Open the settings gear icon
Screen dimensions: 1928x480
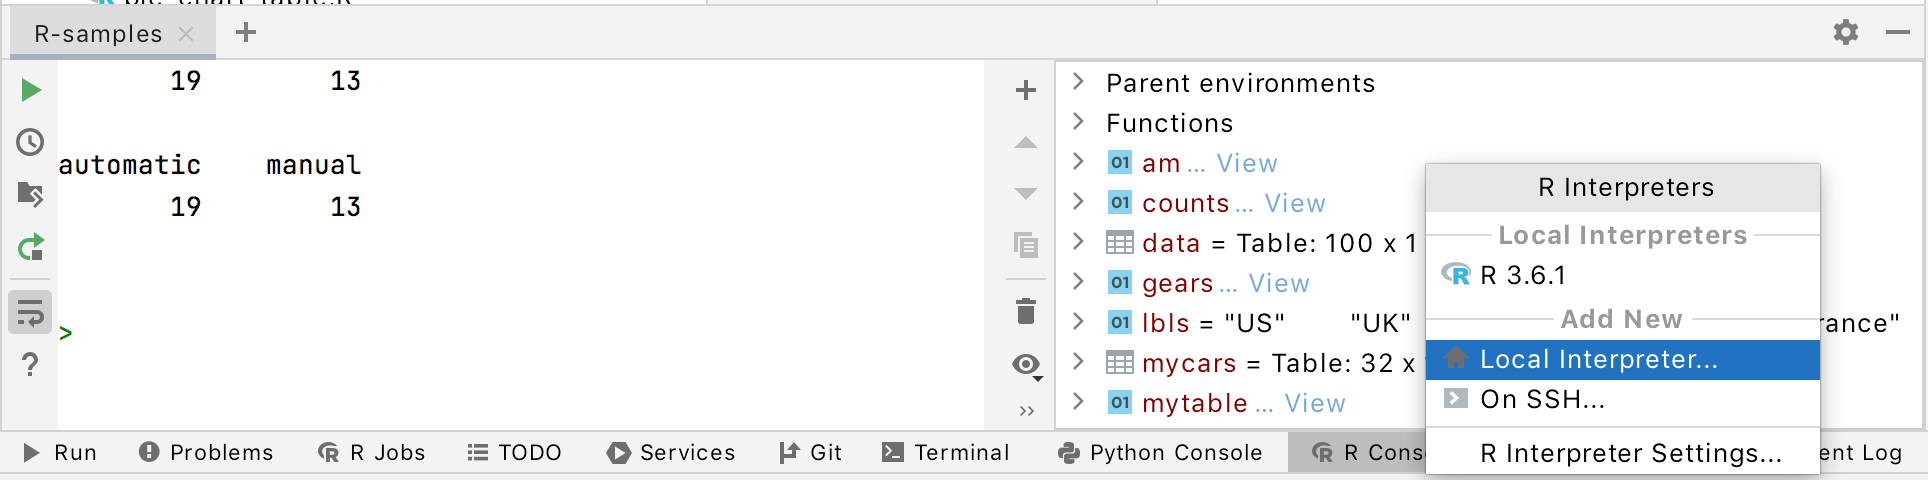point(1846,32)
